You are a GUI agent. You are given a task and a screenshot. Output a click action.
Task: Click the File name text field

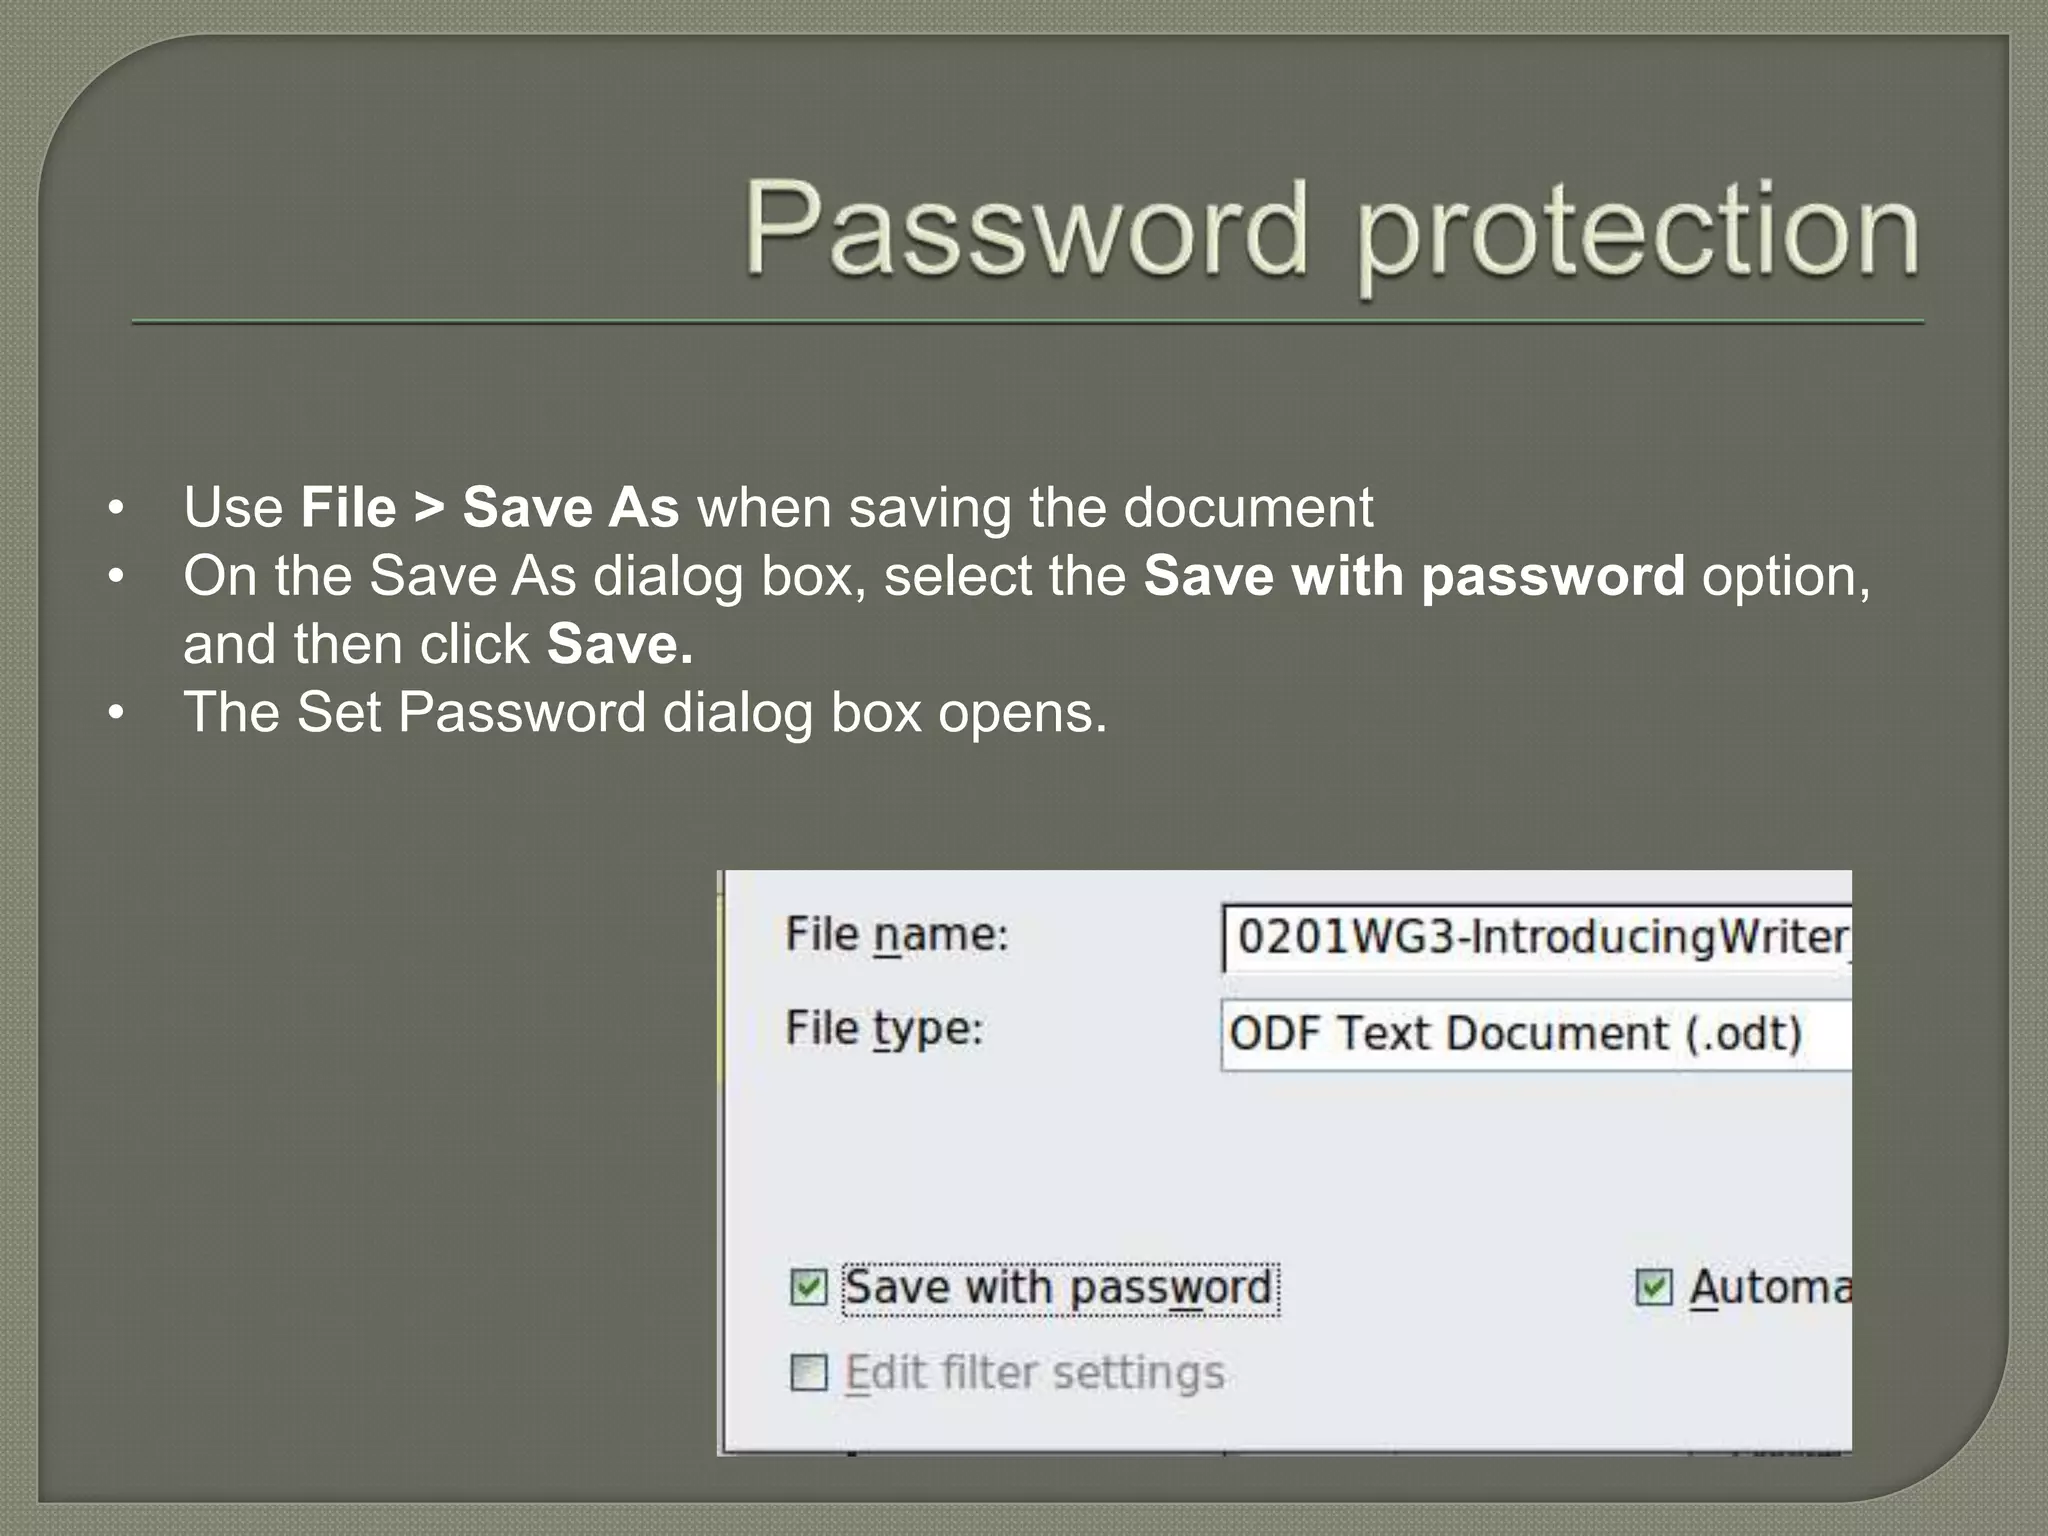point(1538,938)
